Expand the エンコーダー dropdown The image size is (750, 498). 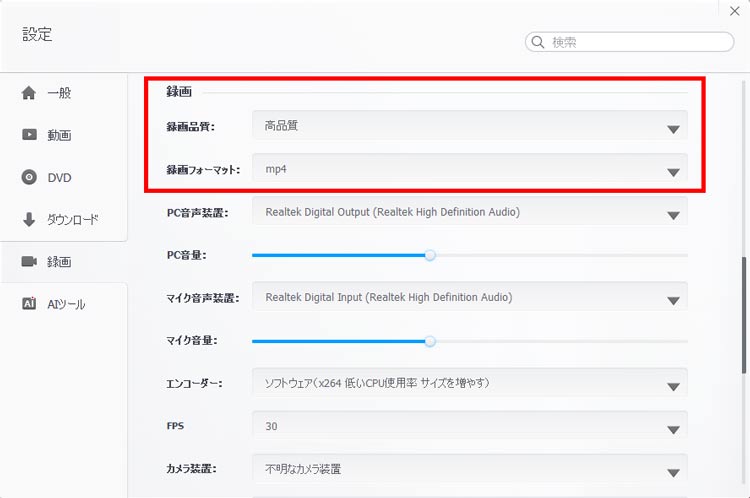coord(470,383)
